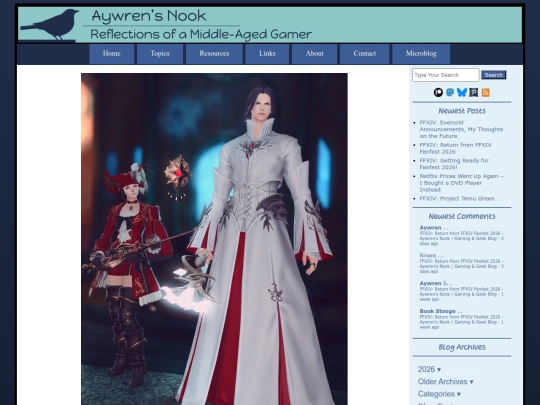Open the orange RSS feed icon
Screen dimensions: 540x405
[486, 92]
